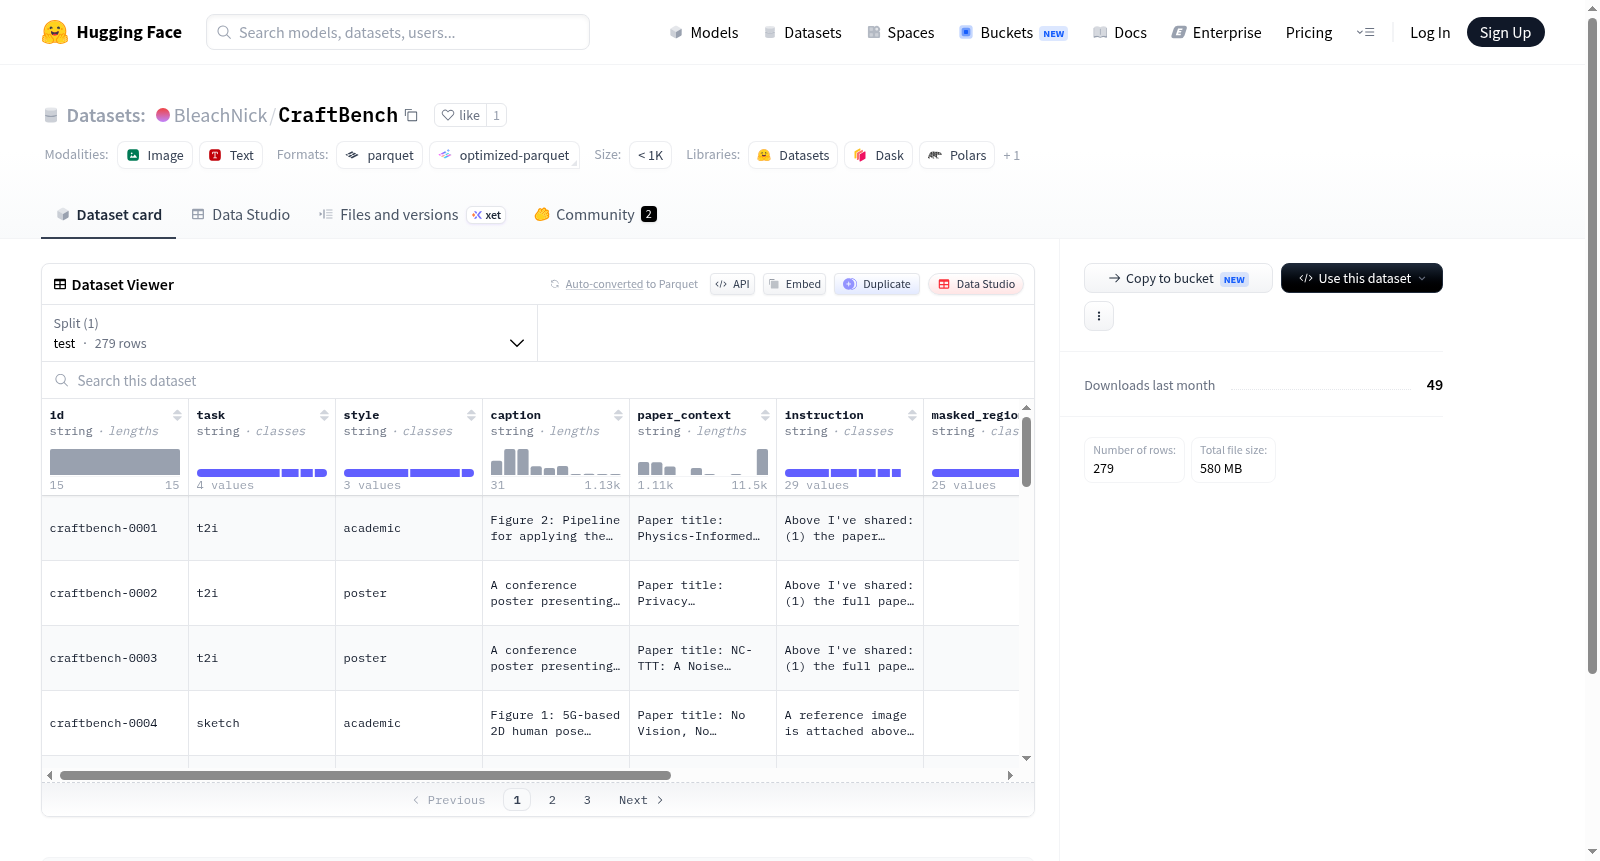This screenshot has height=861, width=1600.
Task: Click the Sign Up button
Action: click(x=1506, y=32)
